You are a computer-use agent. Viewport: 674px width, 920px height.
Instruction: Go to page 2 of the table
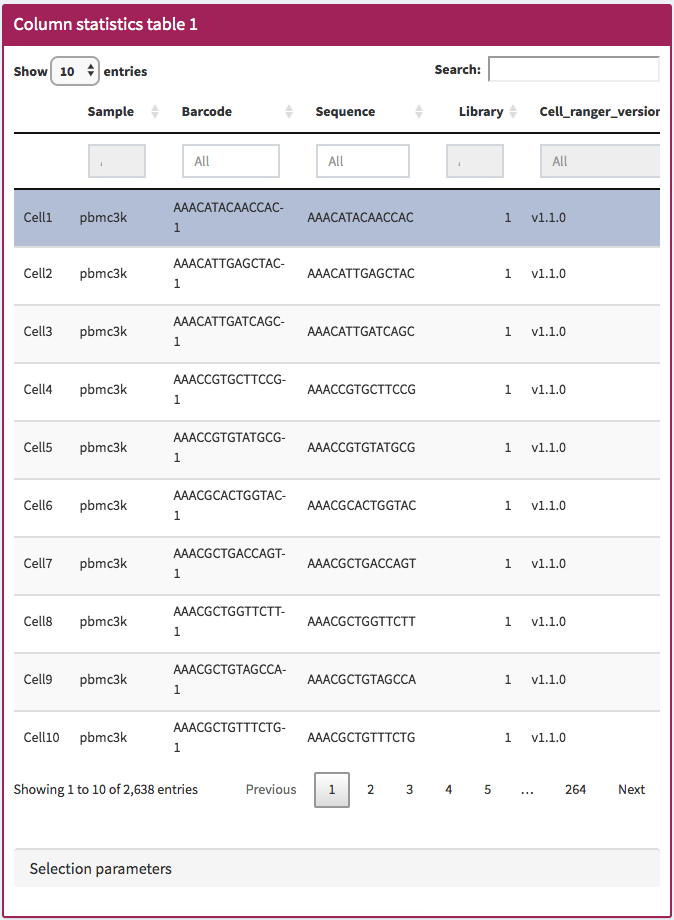(x=370, y=789)
